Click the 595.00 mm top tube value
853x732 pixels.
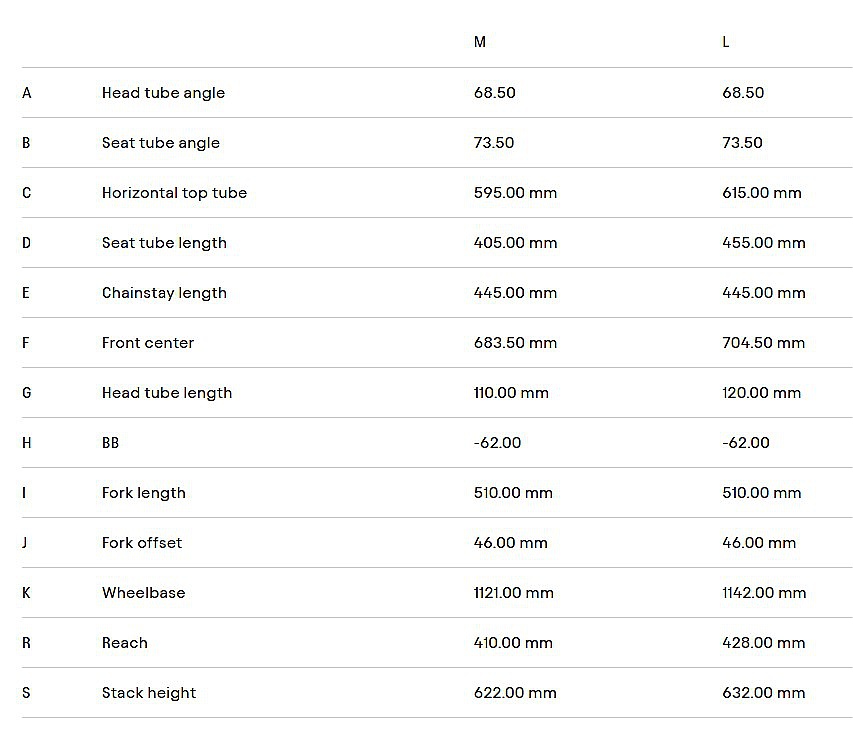tap(515, 193)
